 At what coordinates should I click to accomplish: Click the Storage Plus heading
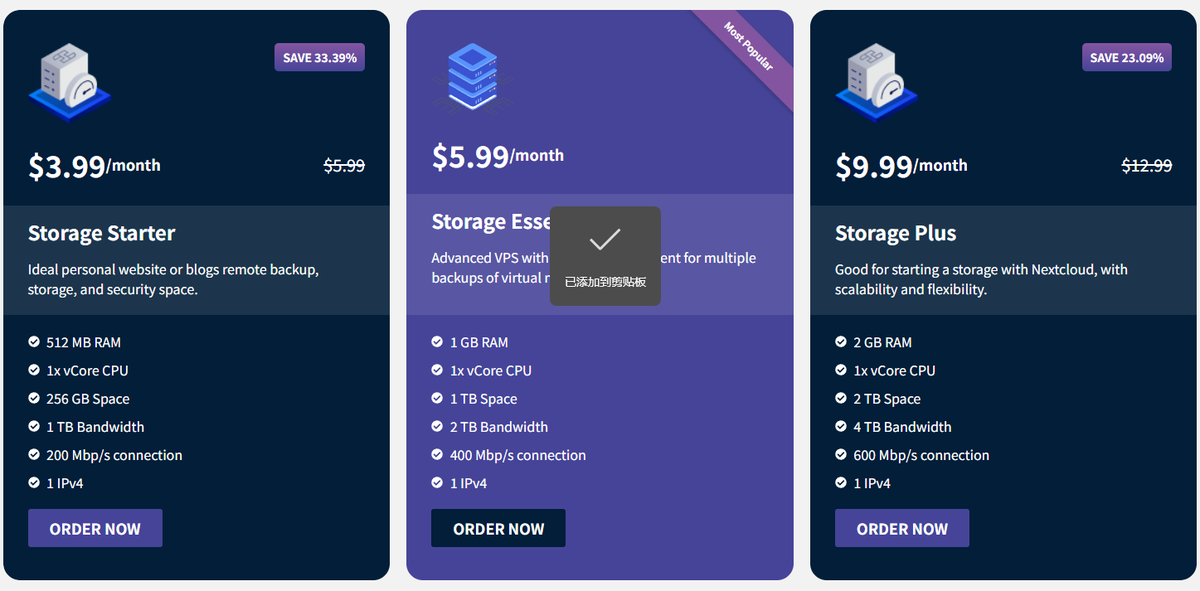click(x=896, y=234)
